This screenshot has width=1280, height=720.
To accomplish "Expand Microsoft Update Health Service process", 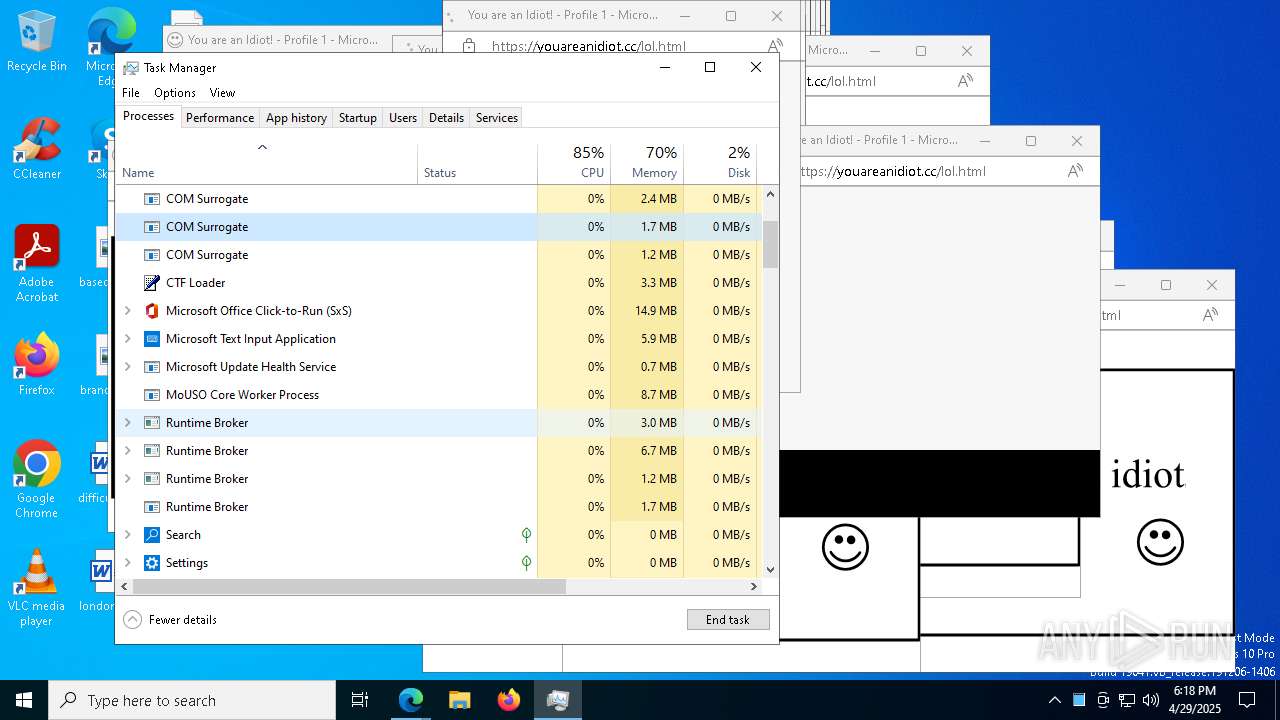I will click(x=128, y=367).
